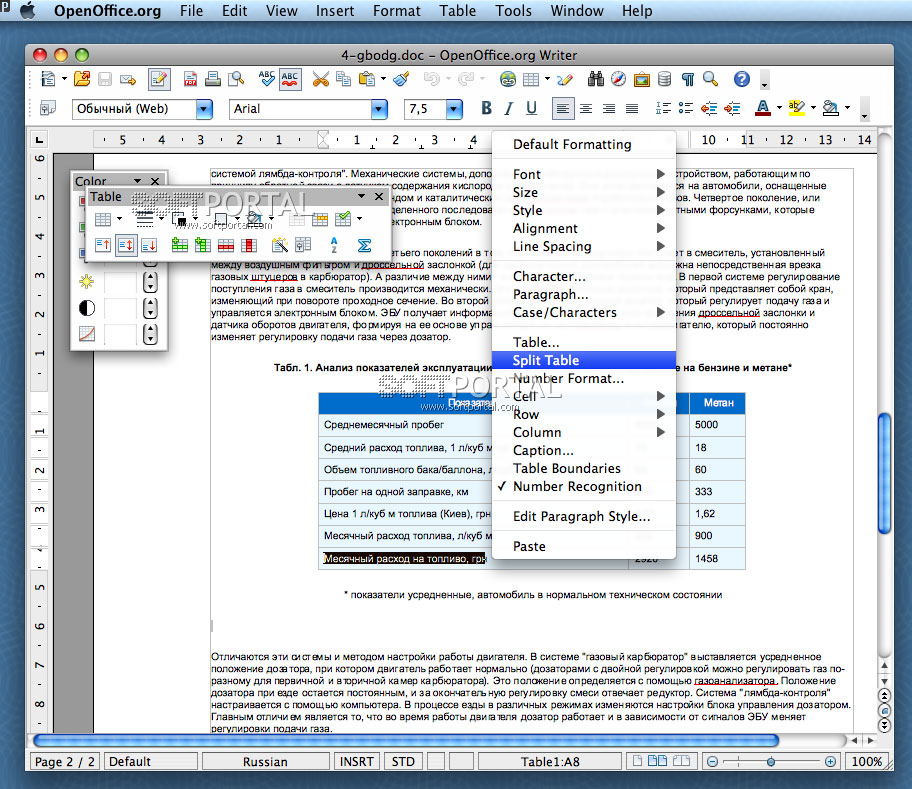Screen dimensions: 912x789
Task: Click the Sum sigma icon
Action: (x=364, y=245)
